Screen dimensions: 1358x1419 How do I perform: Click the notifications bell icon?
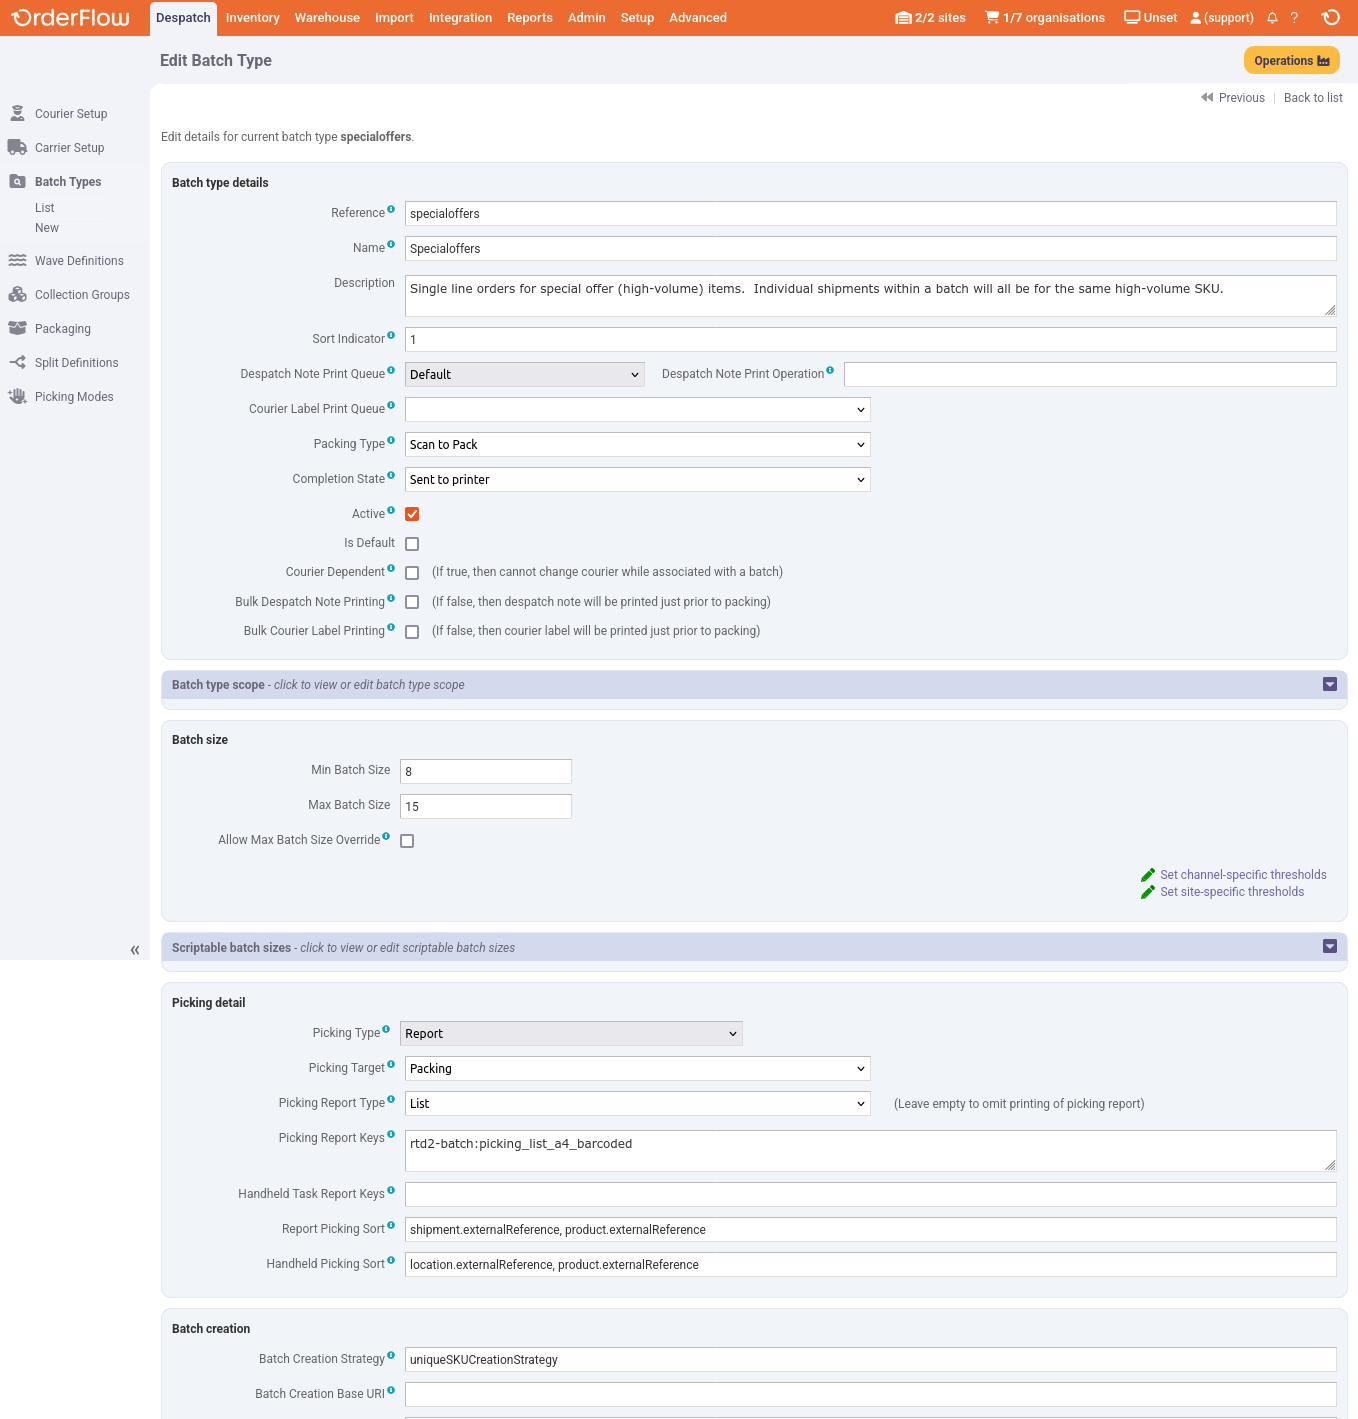(x=1272, y=18)
